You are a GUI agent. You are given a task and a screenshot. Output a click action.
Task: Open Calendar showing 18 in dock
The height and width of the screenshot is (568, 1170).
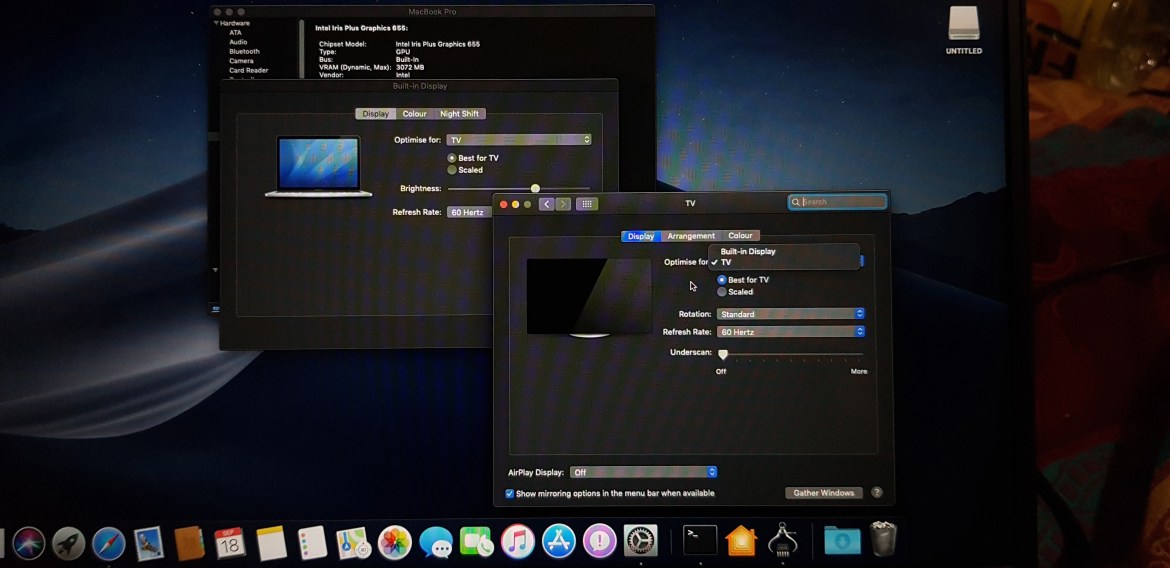coord(230,543)
